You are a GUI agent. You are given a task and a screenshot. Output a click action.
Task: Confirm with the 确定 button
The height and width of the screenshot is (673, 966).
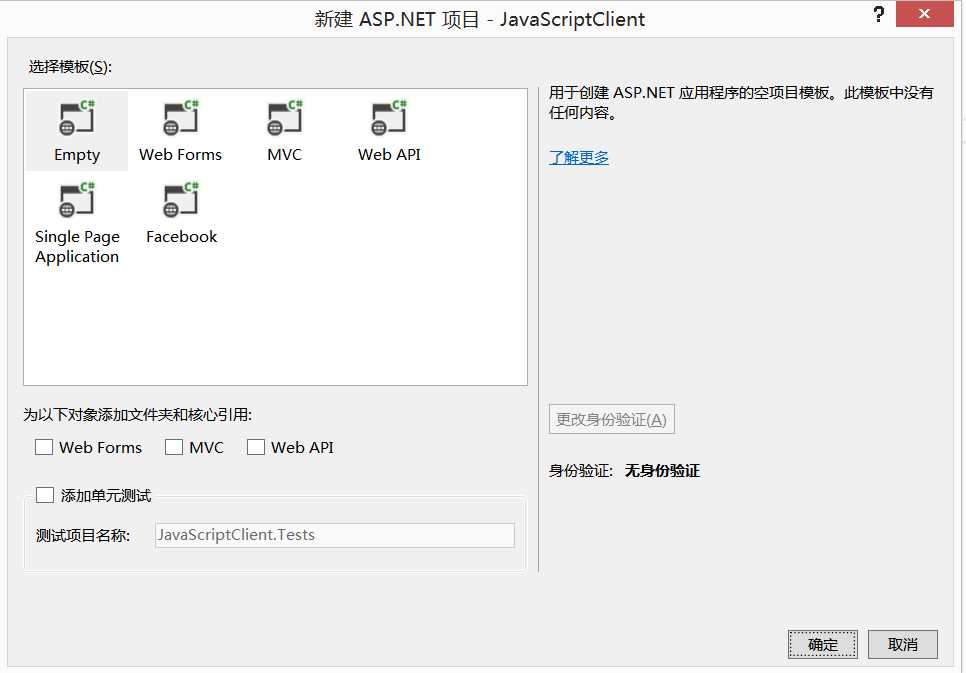click(822, 645)
